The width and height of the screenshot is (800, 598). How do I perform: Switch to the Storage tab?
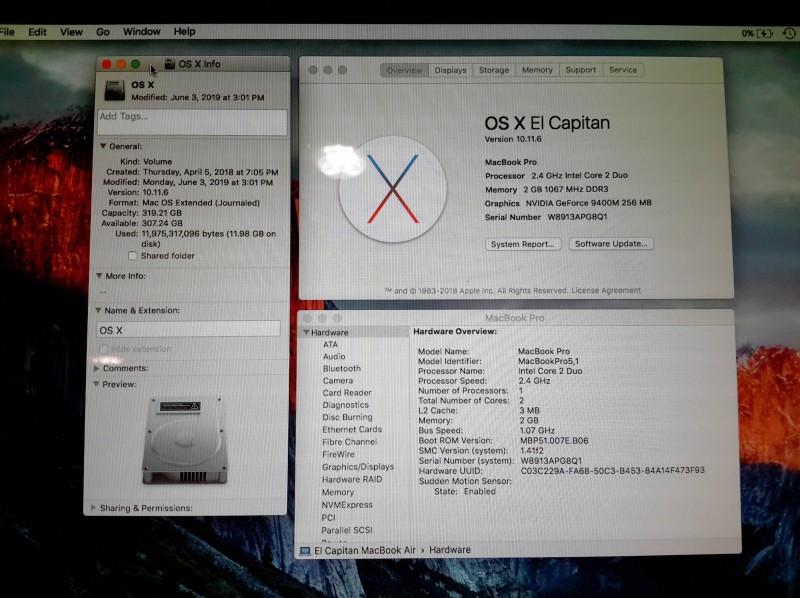[494, 70]
